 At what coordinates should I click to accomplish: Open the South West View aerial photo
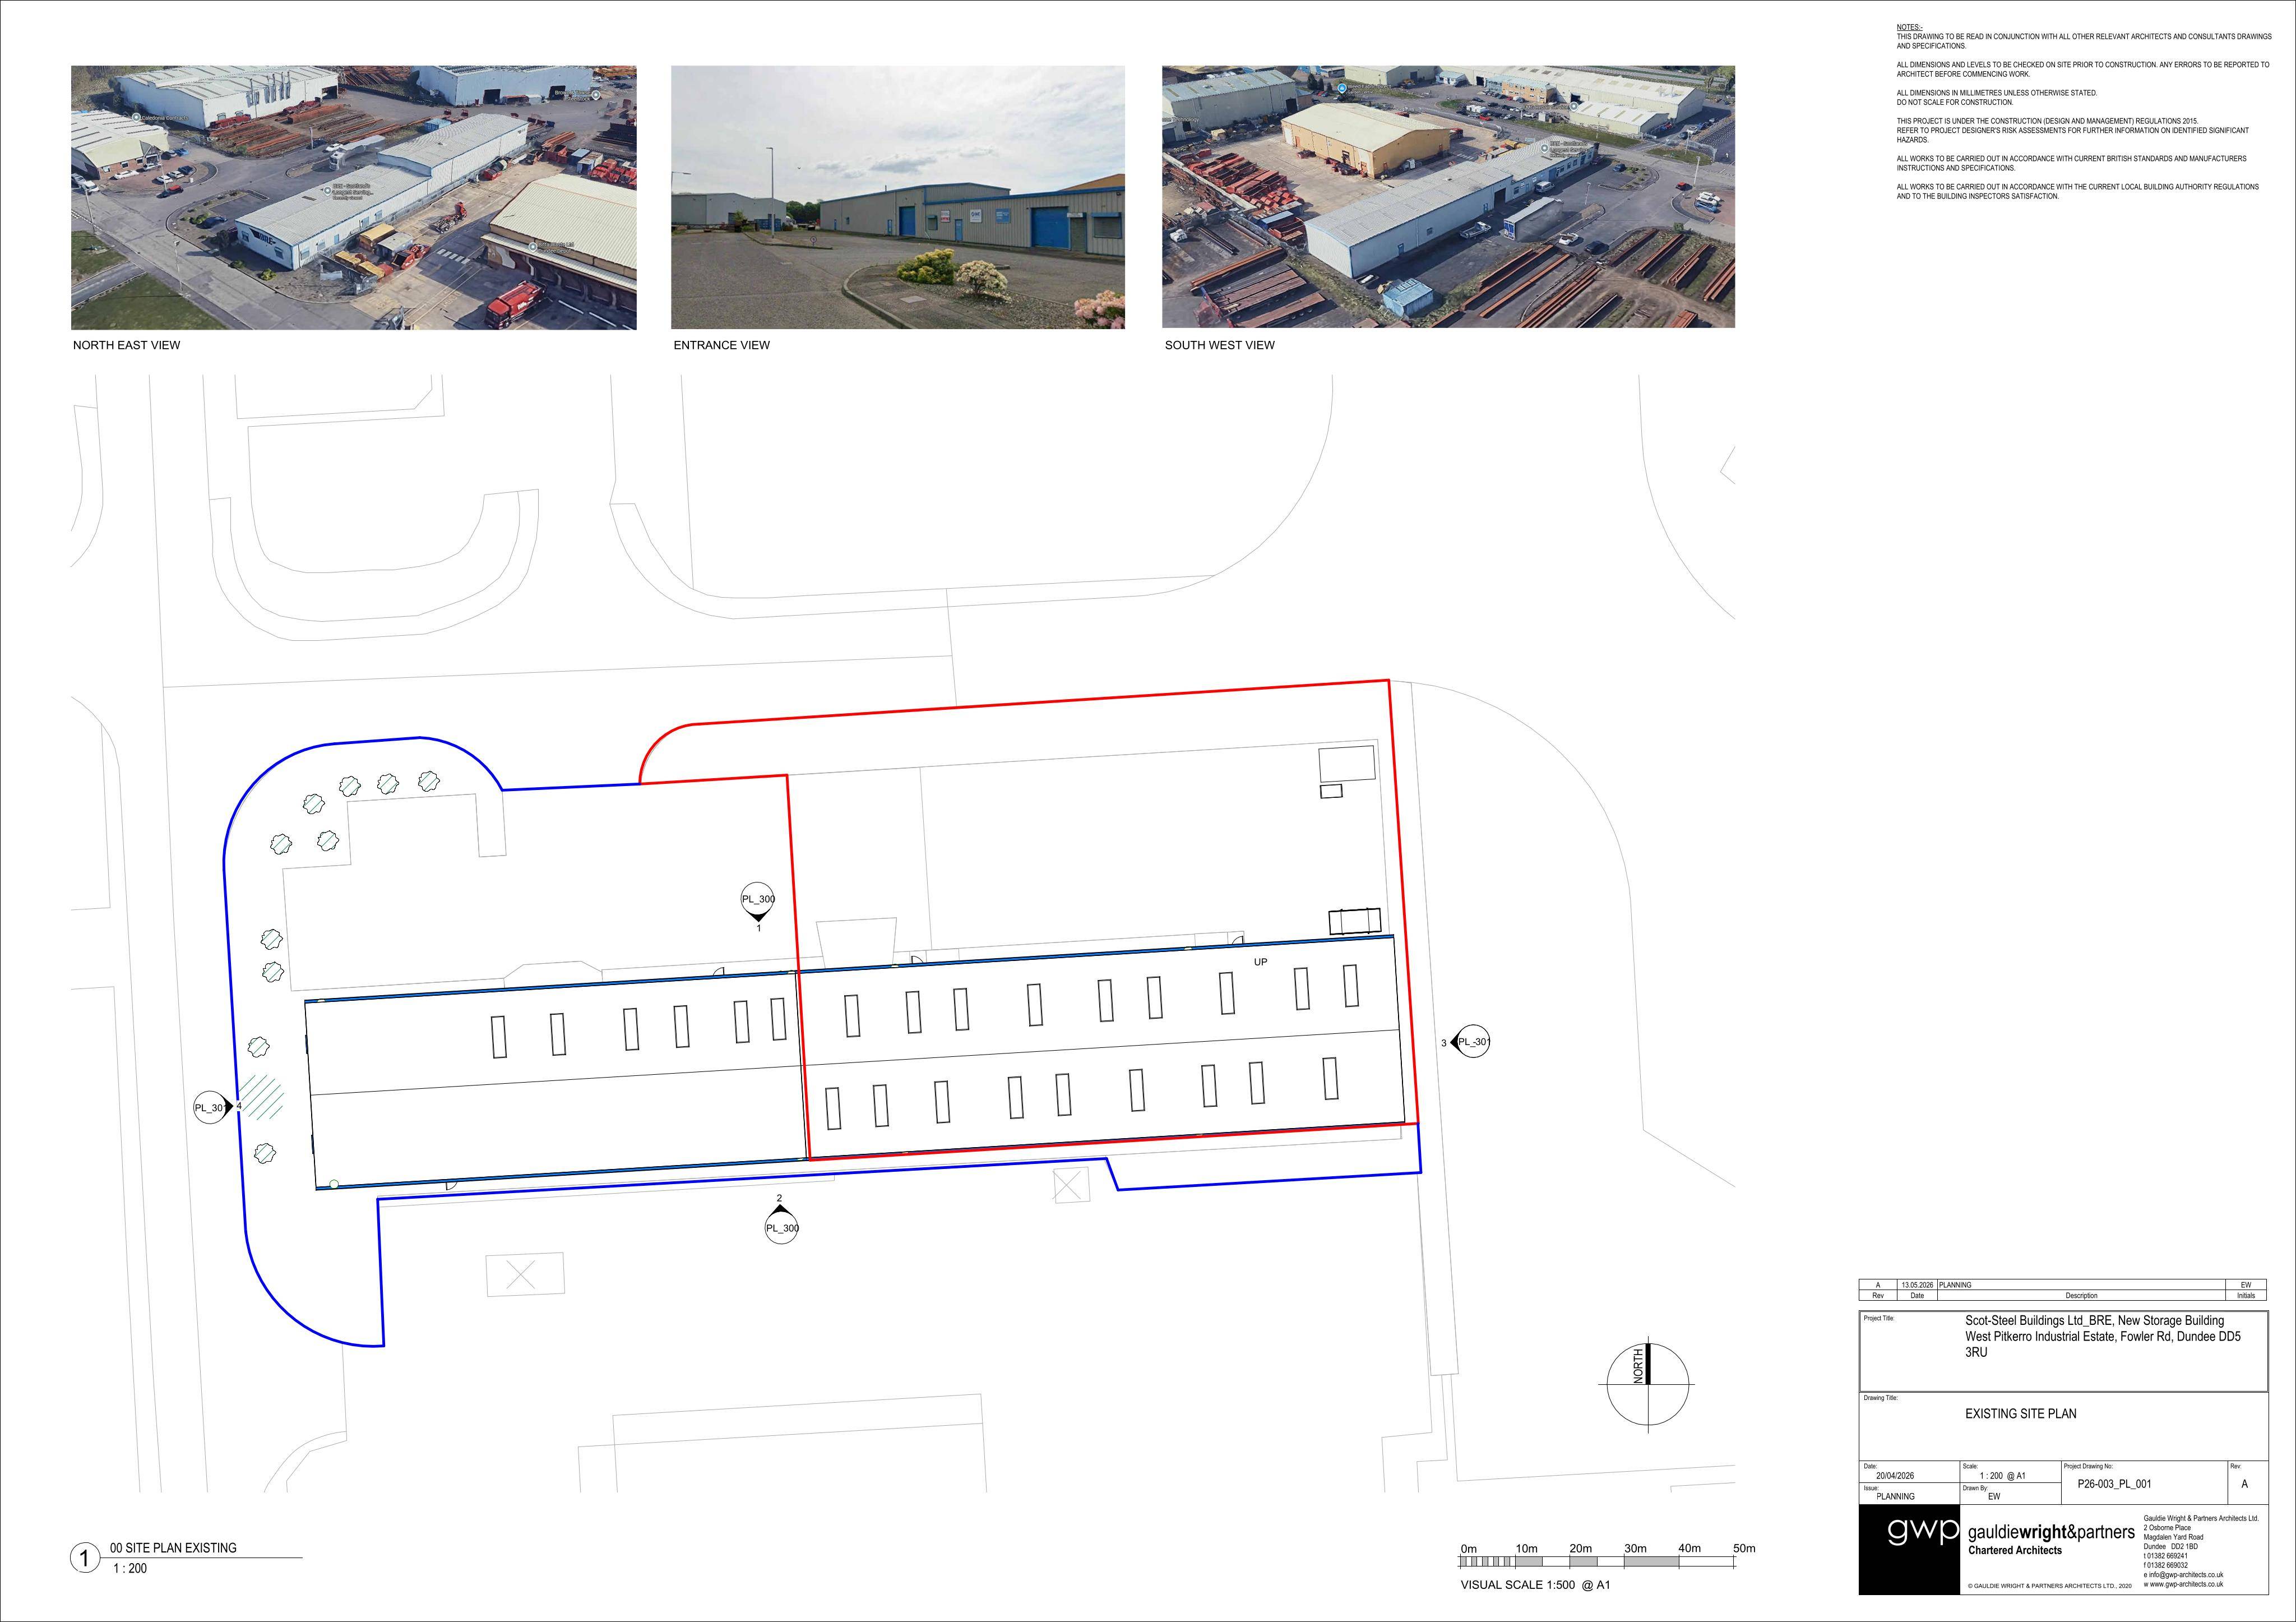(1448, 197)
